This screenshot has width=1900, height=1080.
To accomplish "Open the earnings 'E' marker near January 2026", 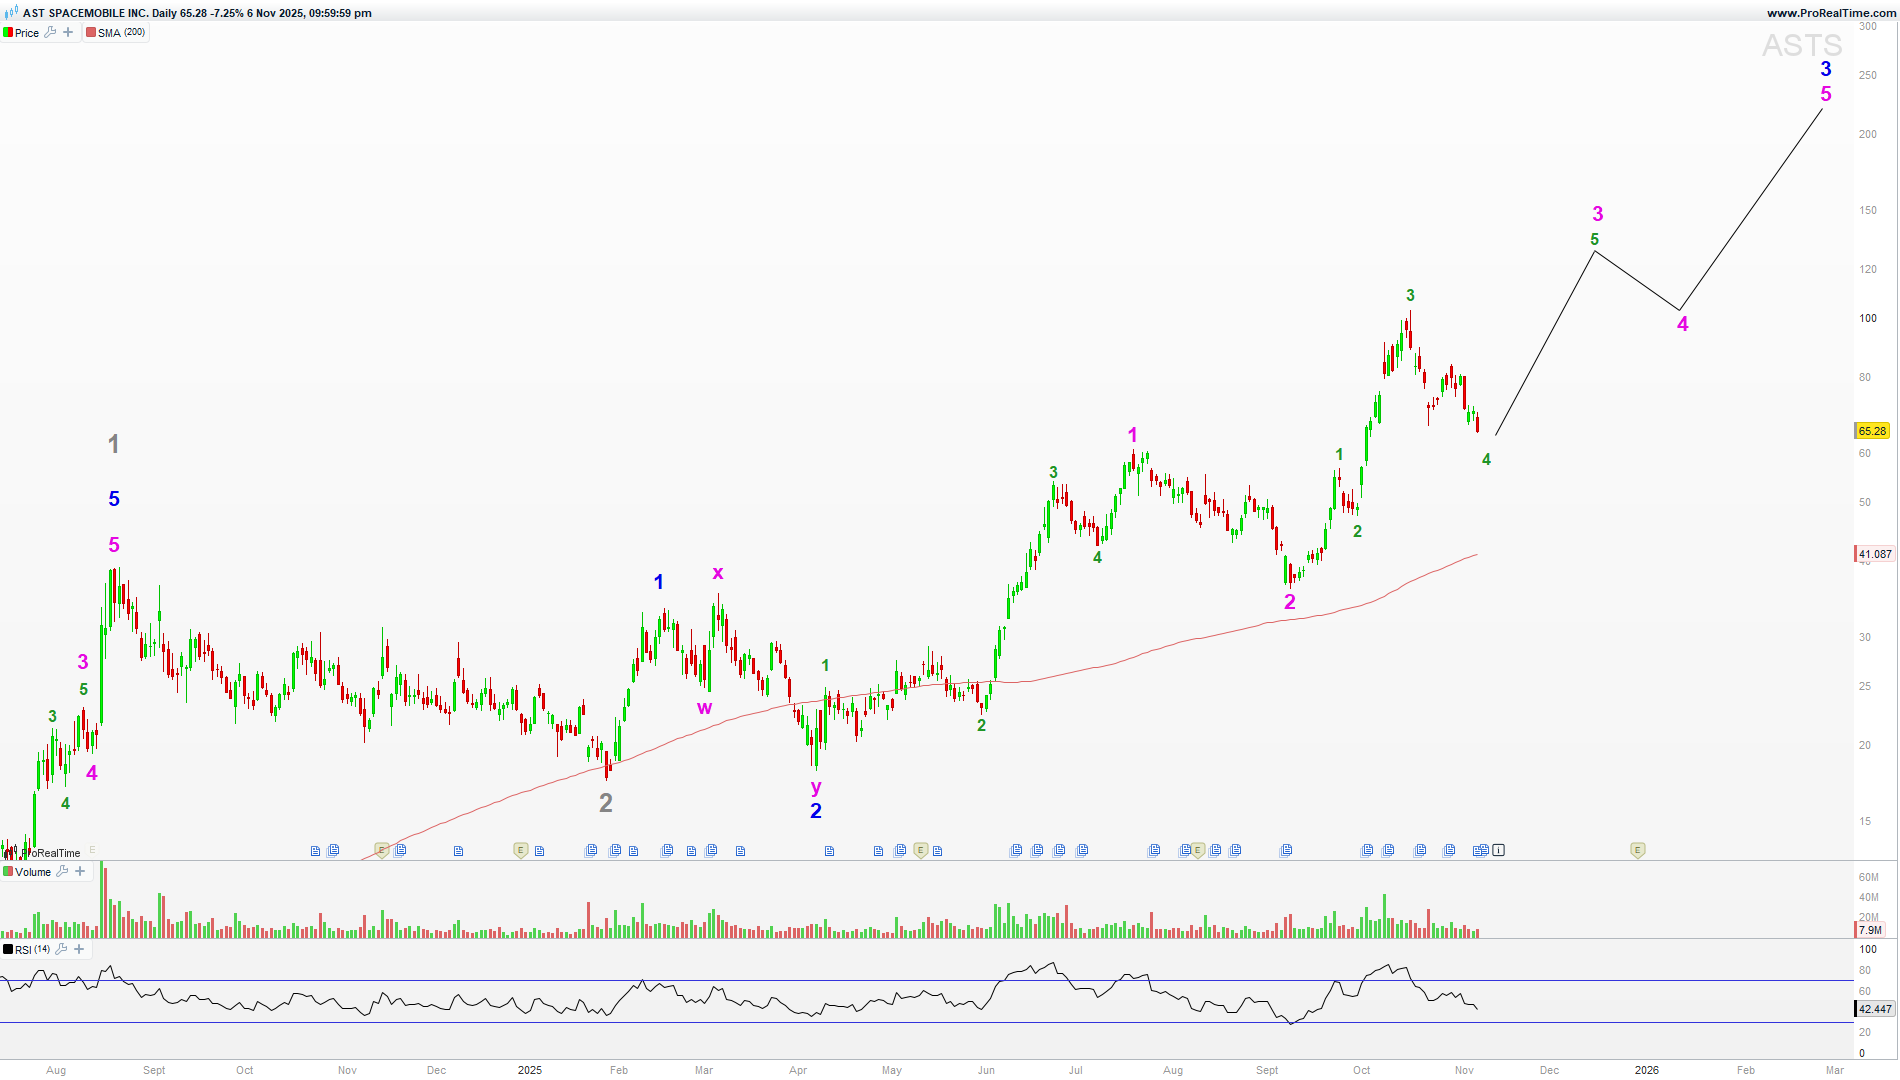I will [x=1637, y=850].
